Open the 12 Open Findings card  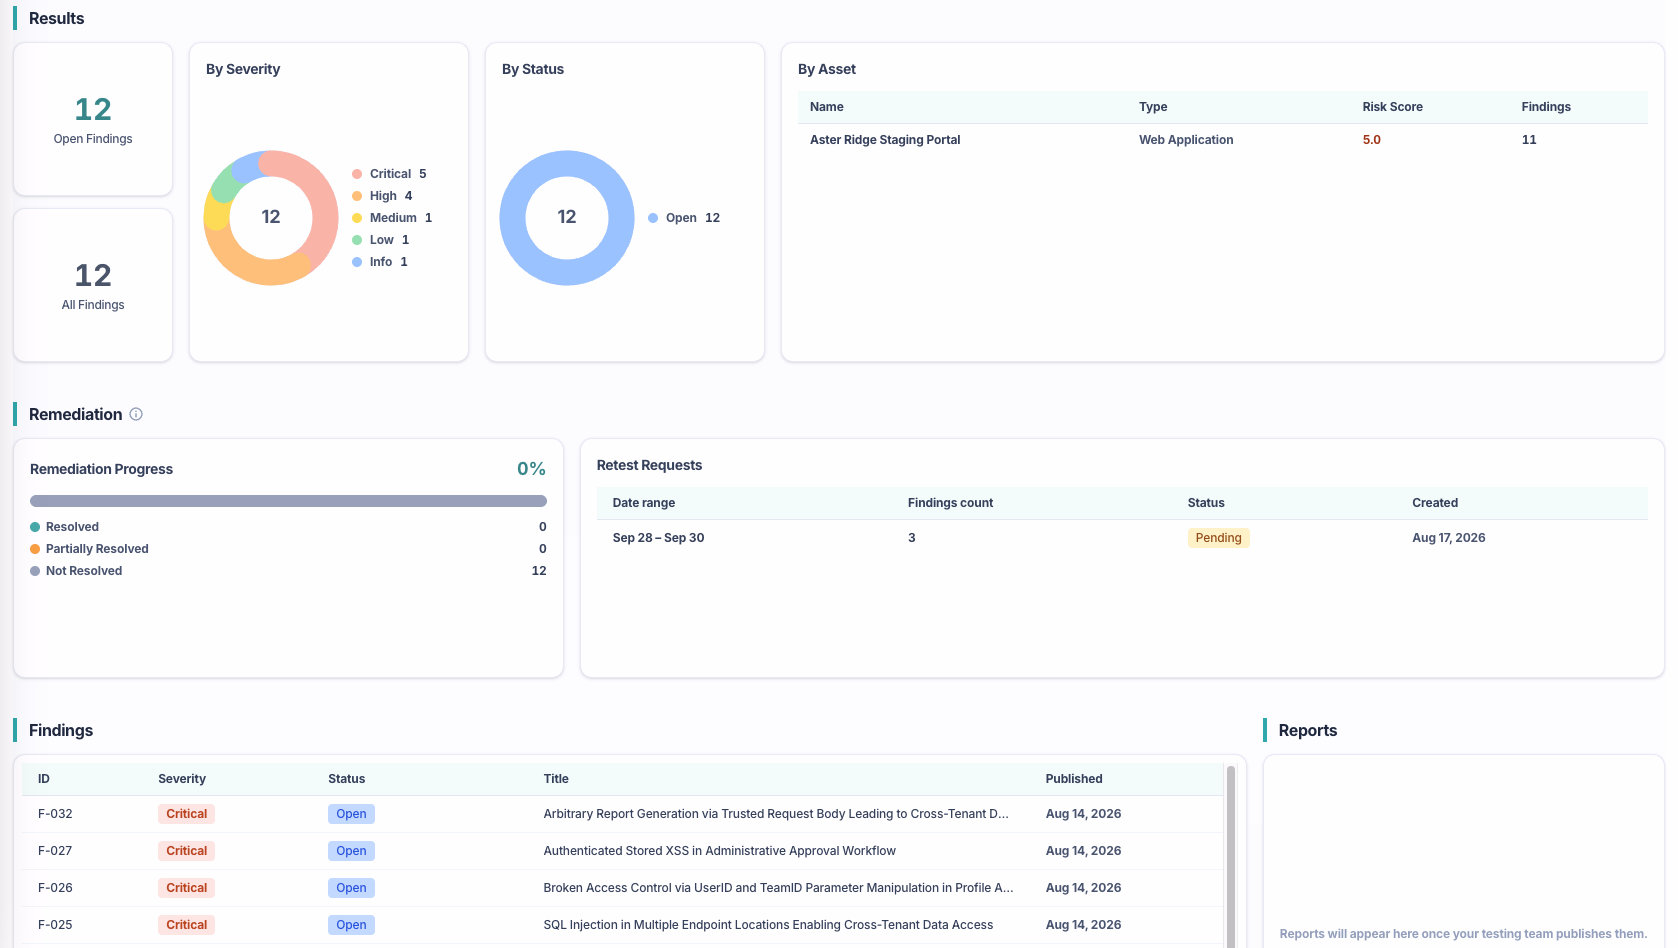point(93,119)
